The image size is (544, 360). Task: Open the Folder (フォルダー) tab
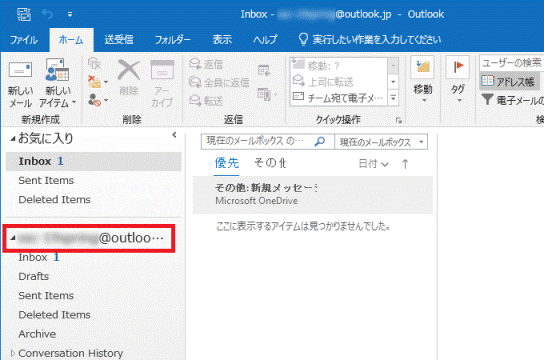(172, 40)
